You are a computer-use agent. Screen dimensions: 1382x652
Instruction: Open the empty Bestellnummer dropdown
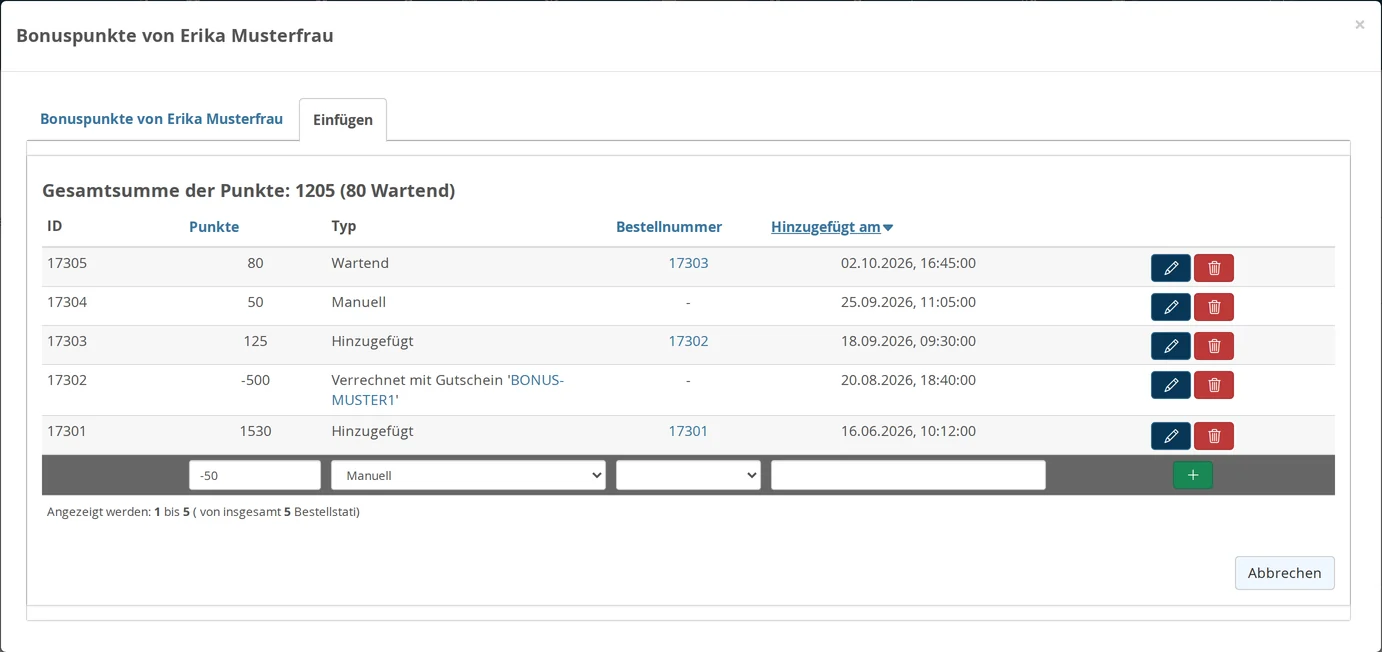[x=688, y=475]
